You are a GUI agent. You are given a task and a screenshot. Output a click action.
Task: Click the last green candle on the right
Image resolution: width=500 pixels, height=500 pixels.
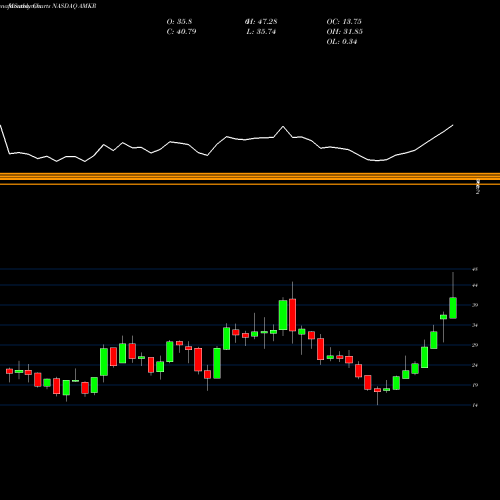point(453,308)
